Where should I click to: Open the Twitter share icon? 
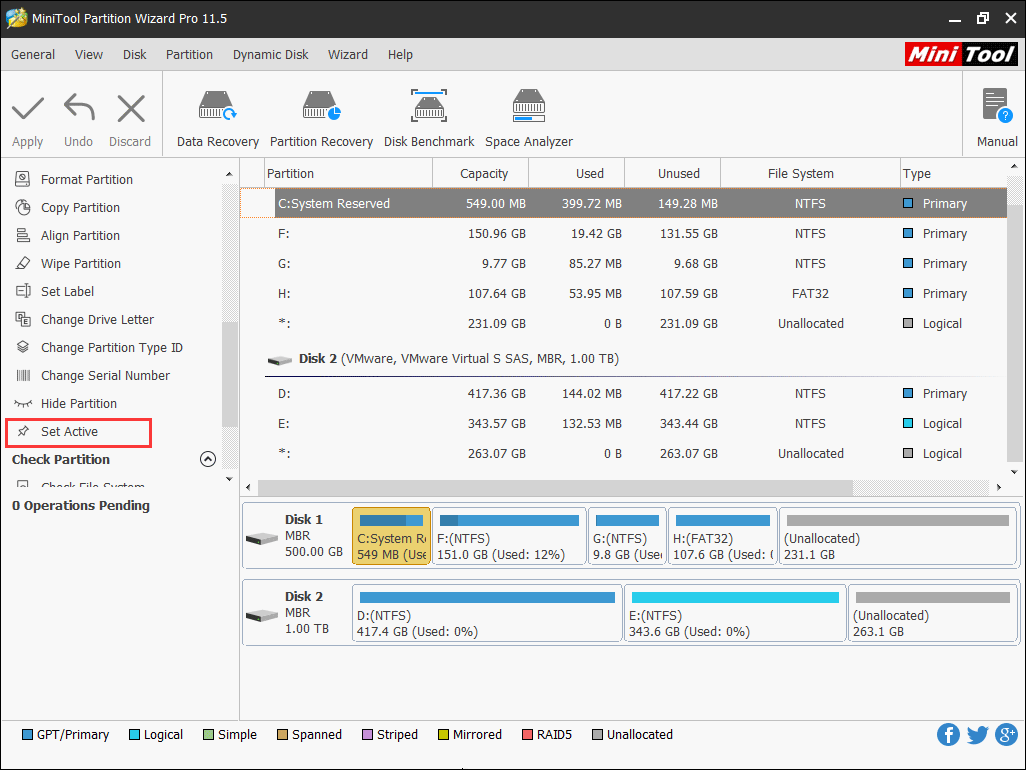pyautogui.click(x=978, y=735)
